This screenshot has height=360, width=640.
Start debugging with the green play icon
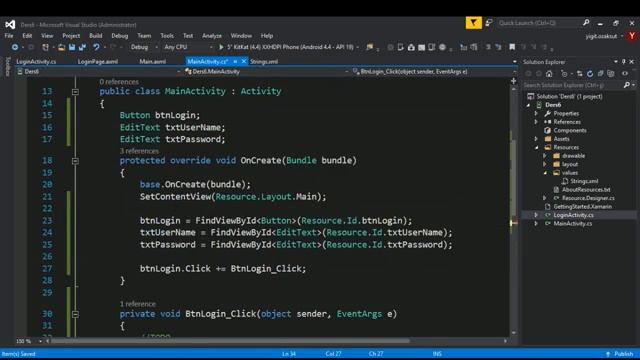click(x=221, y=47)
